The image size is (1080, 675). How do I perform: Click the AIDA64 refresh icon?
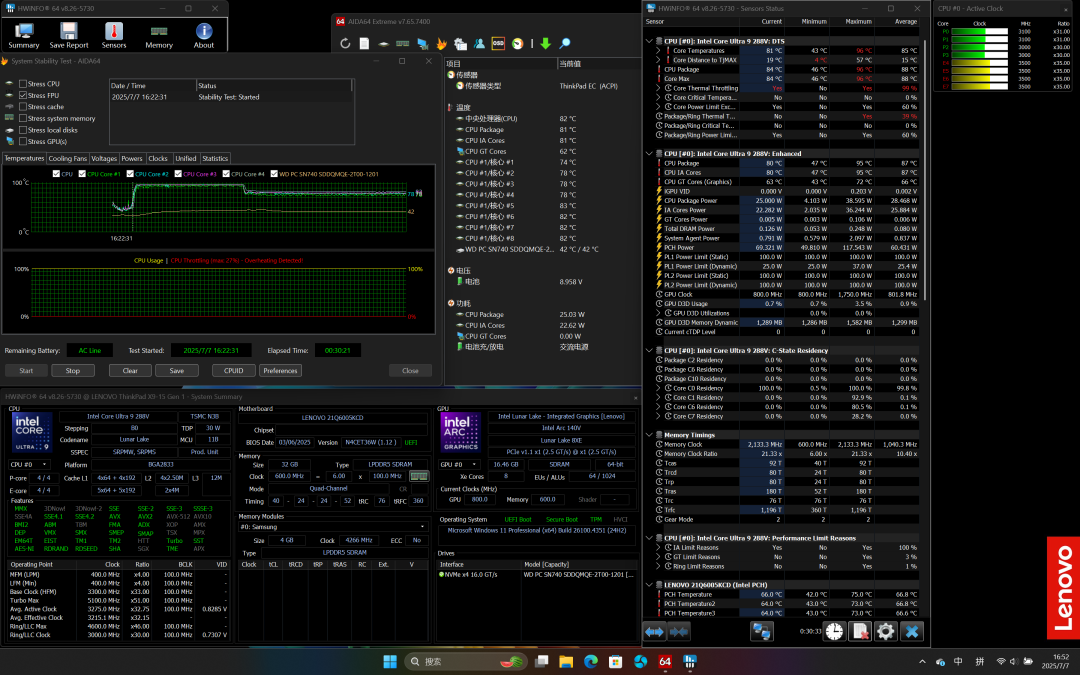point(345,43)
